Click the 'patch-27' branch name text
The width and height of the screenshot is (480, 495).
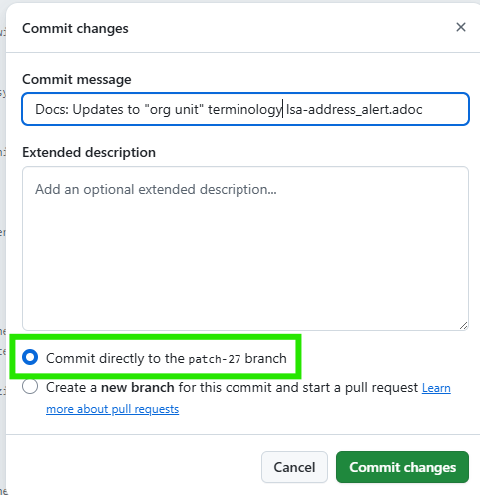(214, 359)
